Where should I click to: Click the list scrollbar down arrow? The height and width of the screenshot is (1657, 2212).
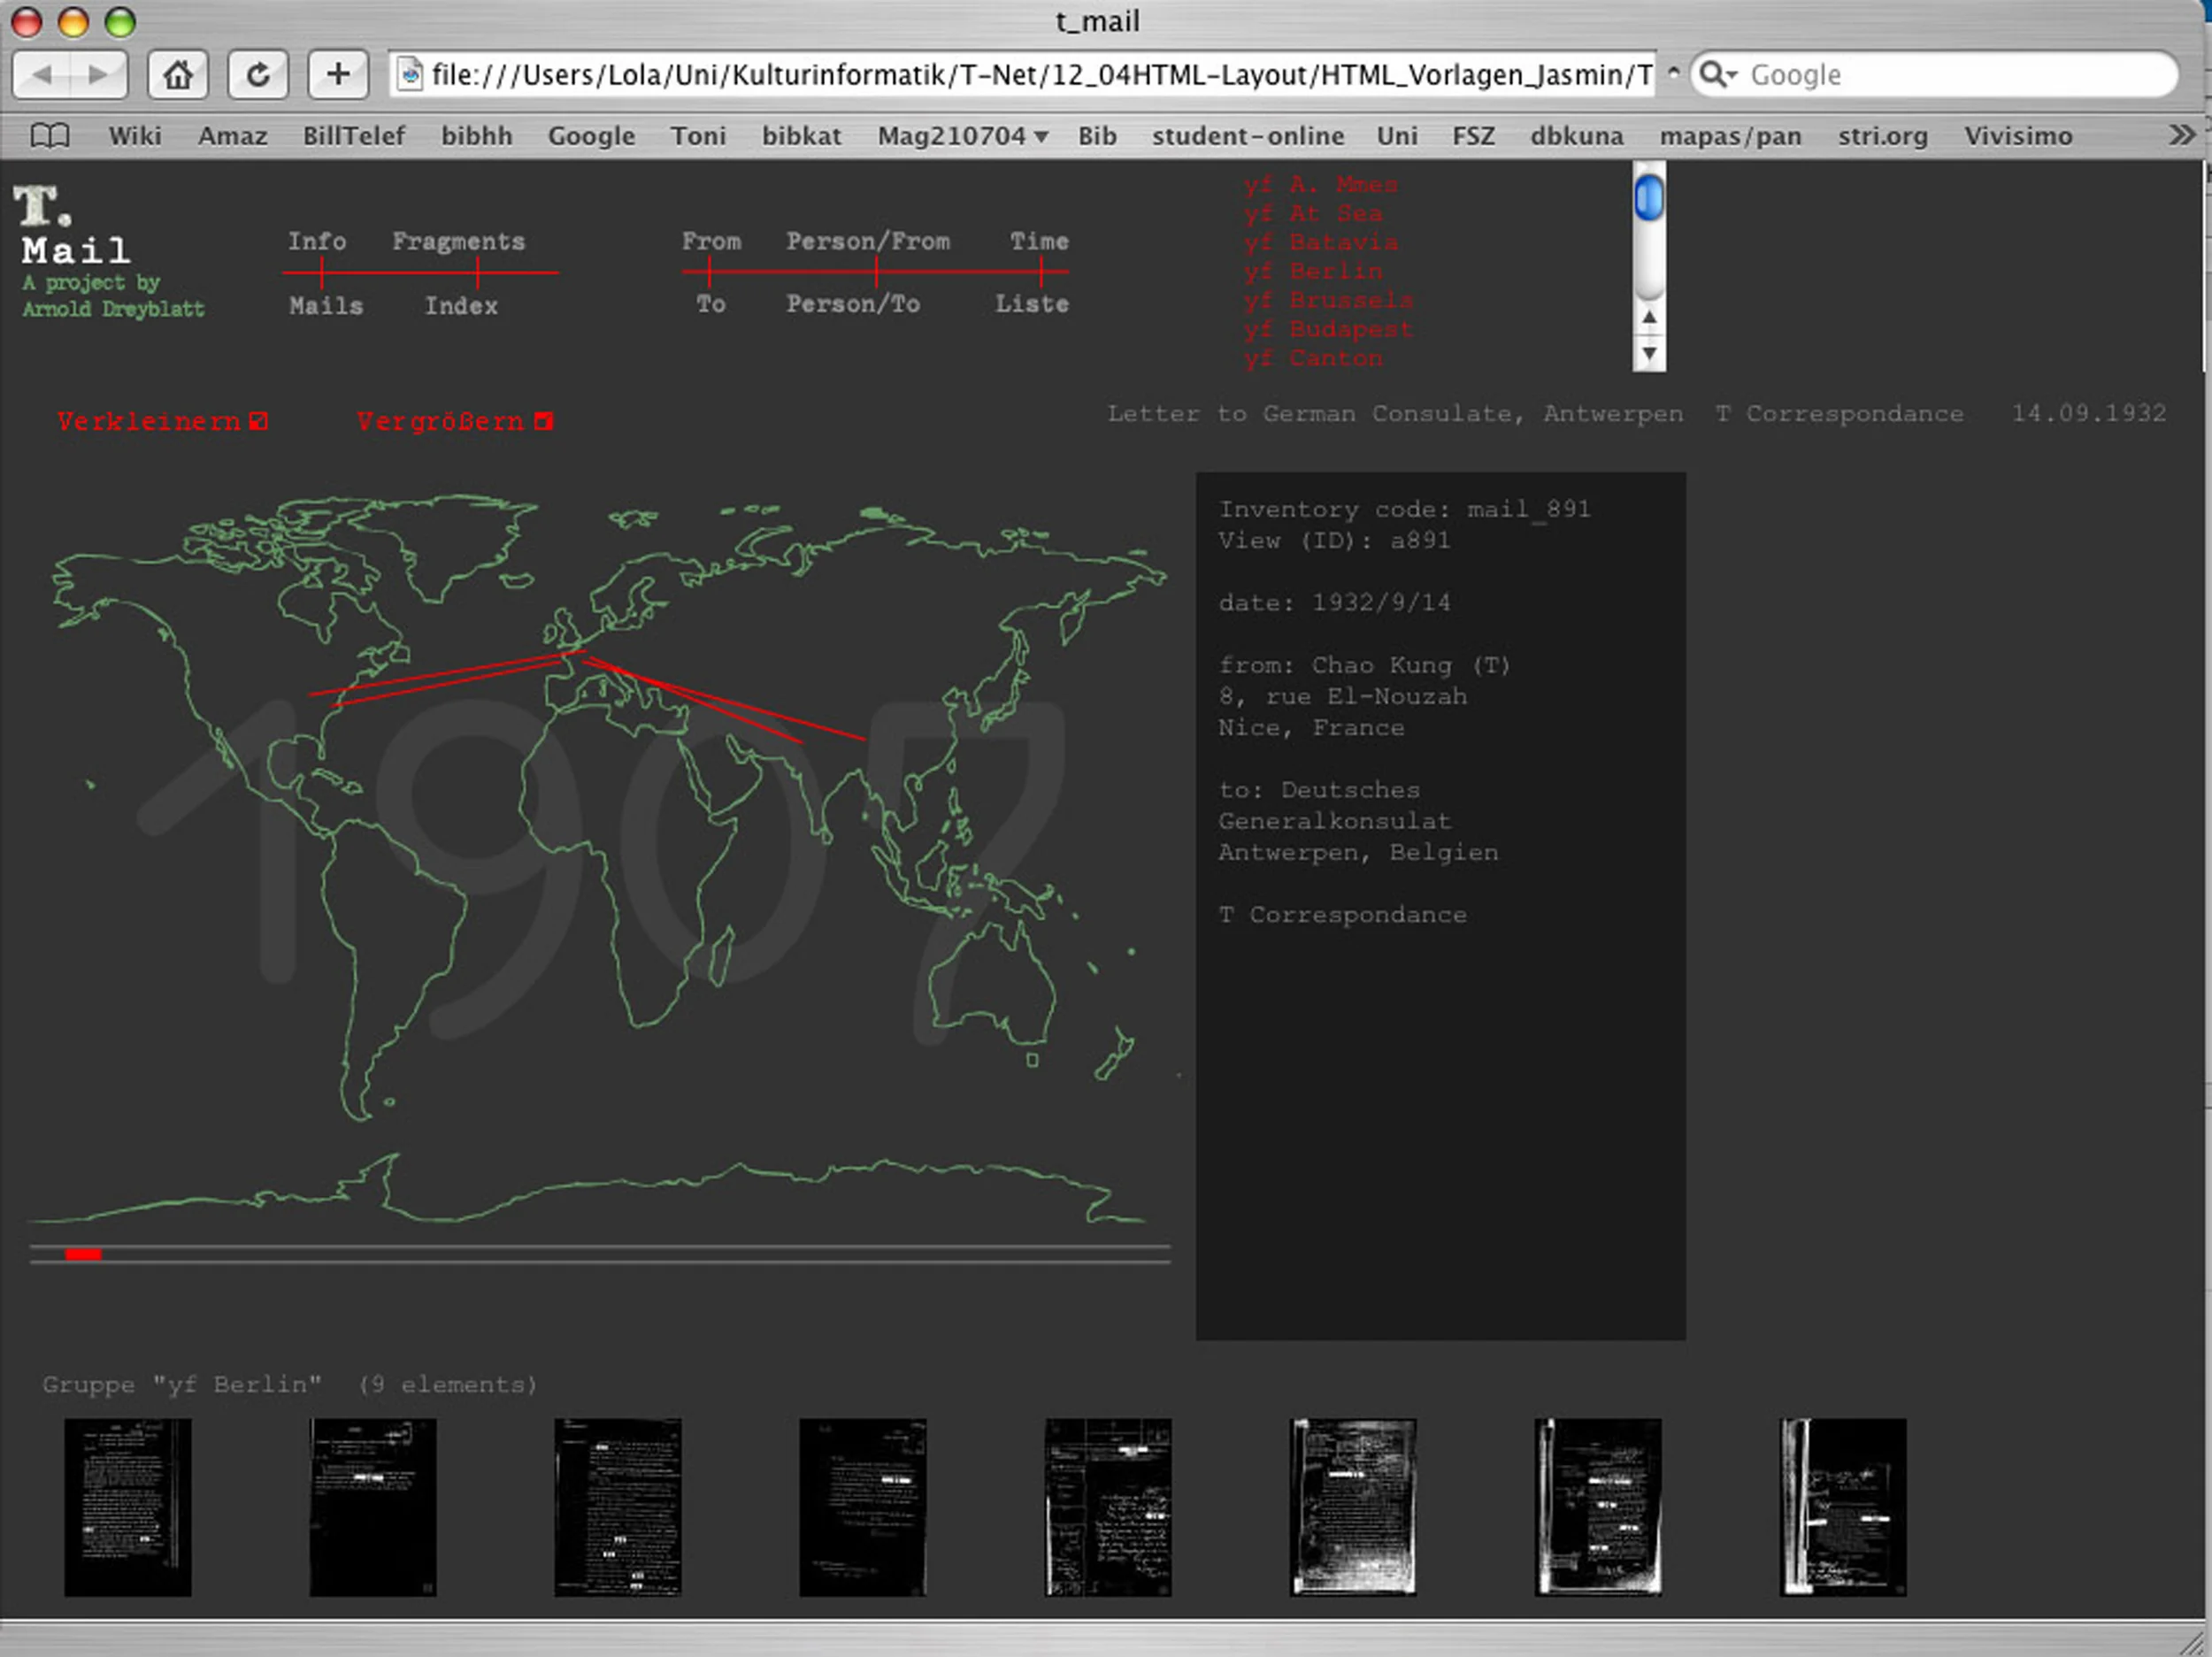1649,354
